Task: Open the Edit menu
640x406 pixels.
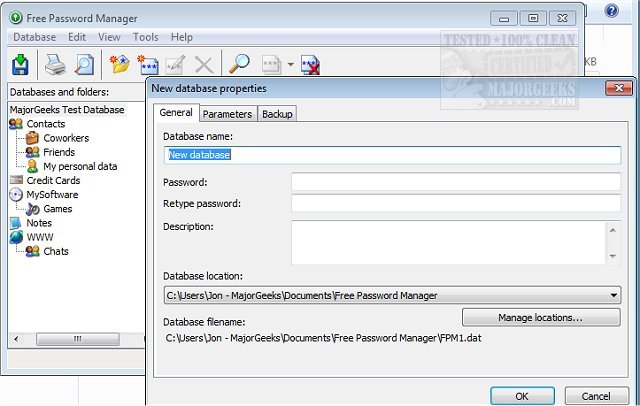Action: [77, 37]
